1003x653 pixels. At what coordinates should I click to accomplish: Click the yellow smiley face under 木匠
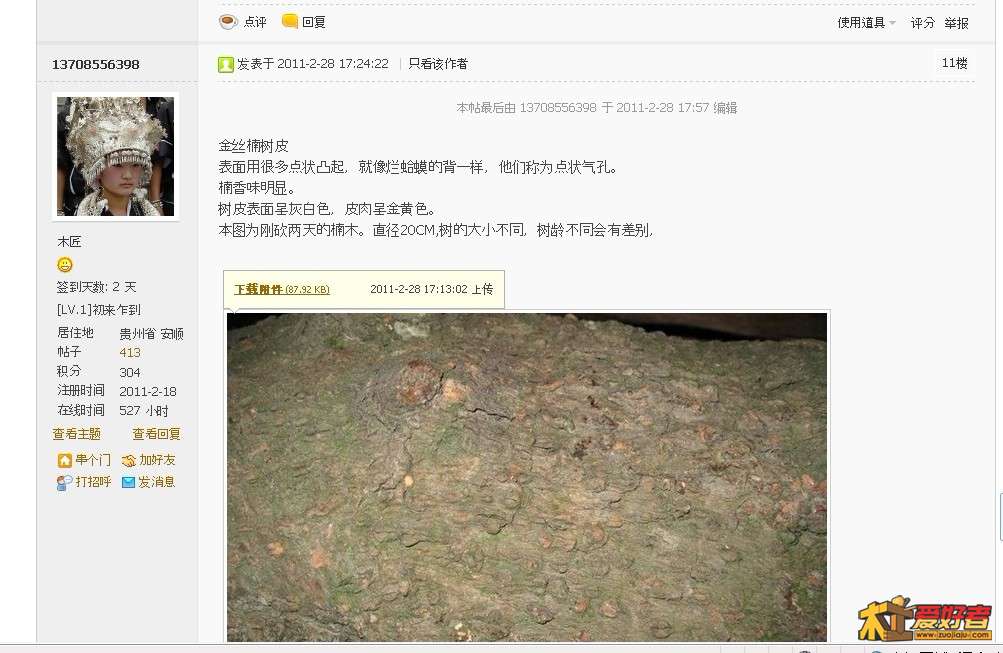[x=65, y=264]
